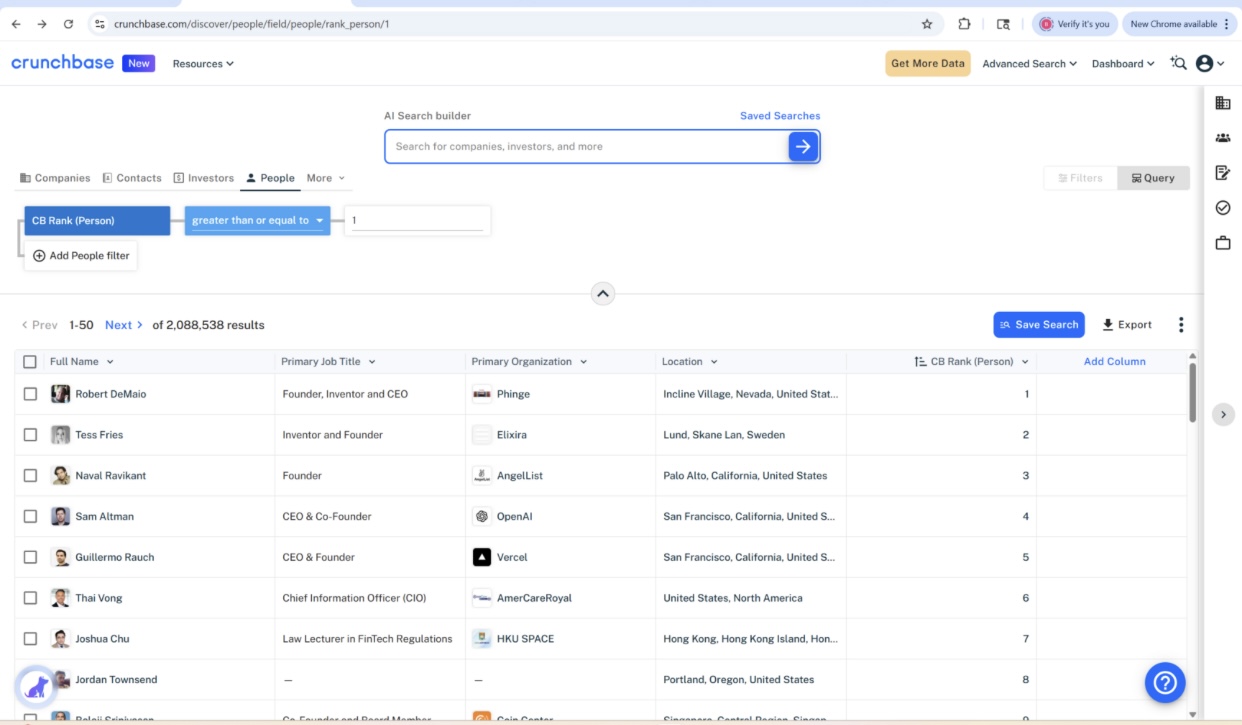Open the 'greater than or equal to' operator dropdown
This screenshot has height=725, width=1242.
click(x=255, y=220)
